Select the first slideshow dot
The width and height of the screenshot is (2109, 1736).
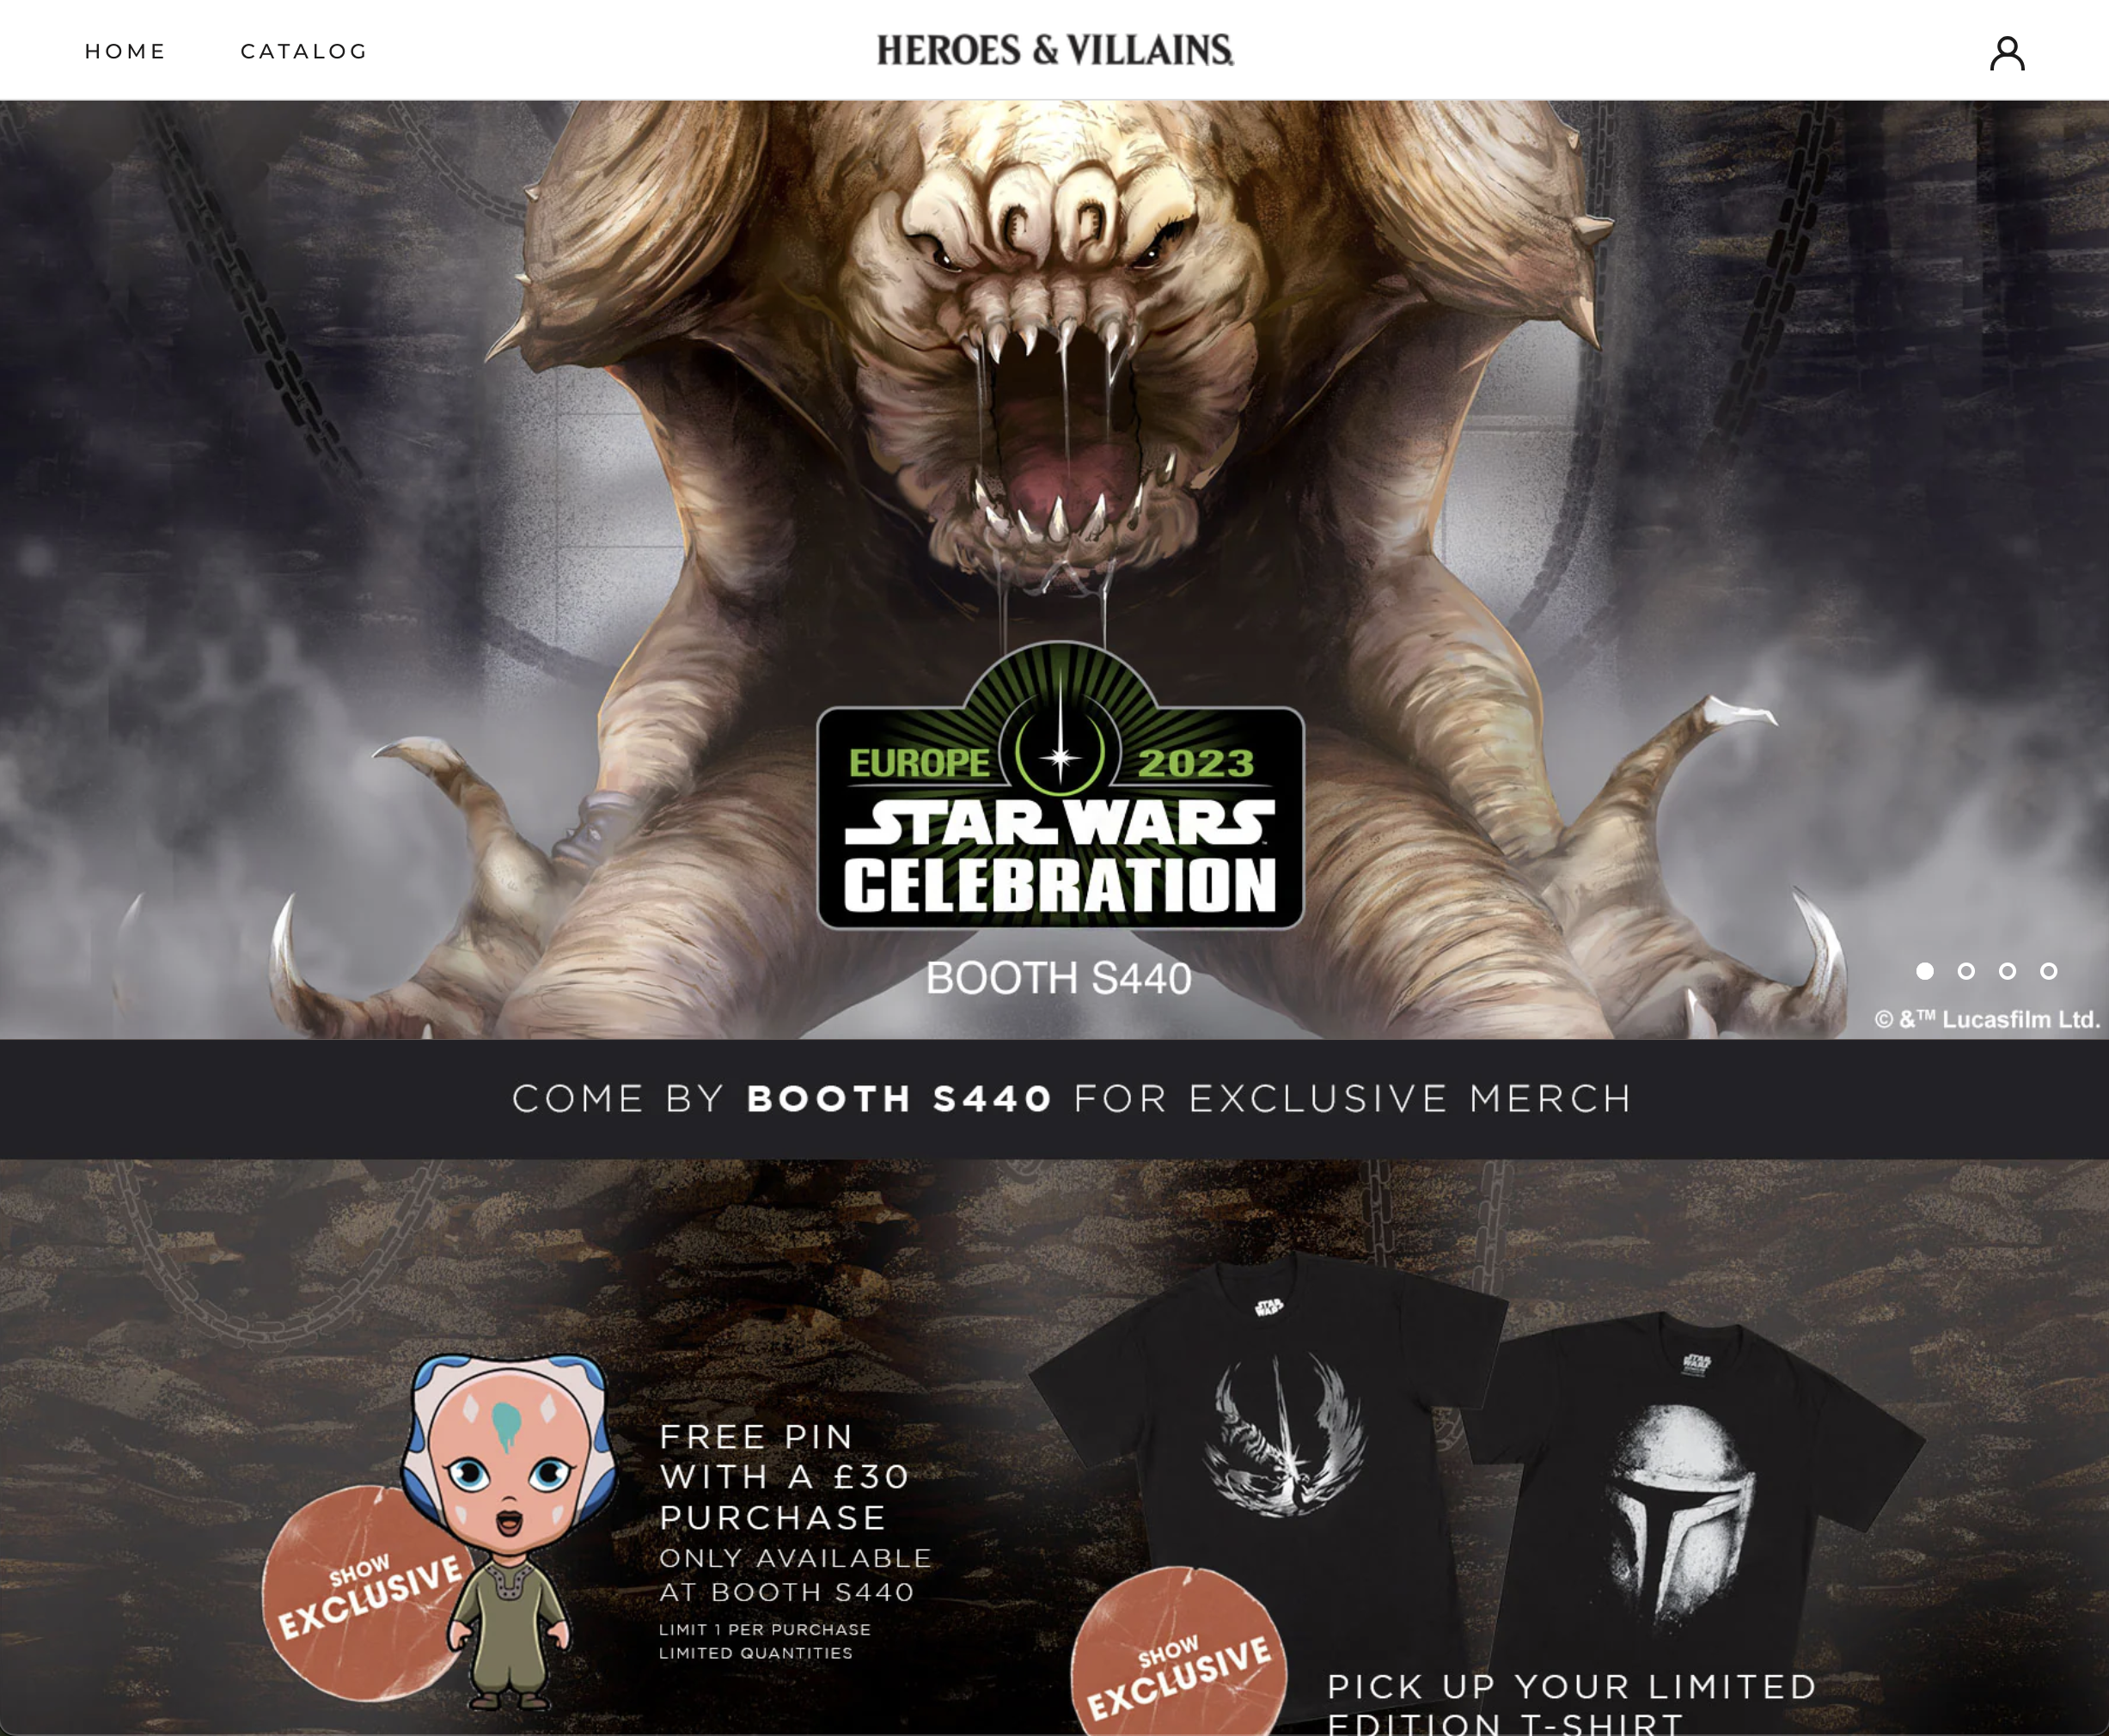1924,971
